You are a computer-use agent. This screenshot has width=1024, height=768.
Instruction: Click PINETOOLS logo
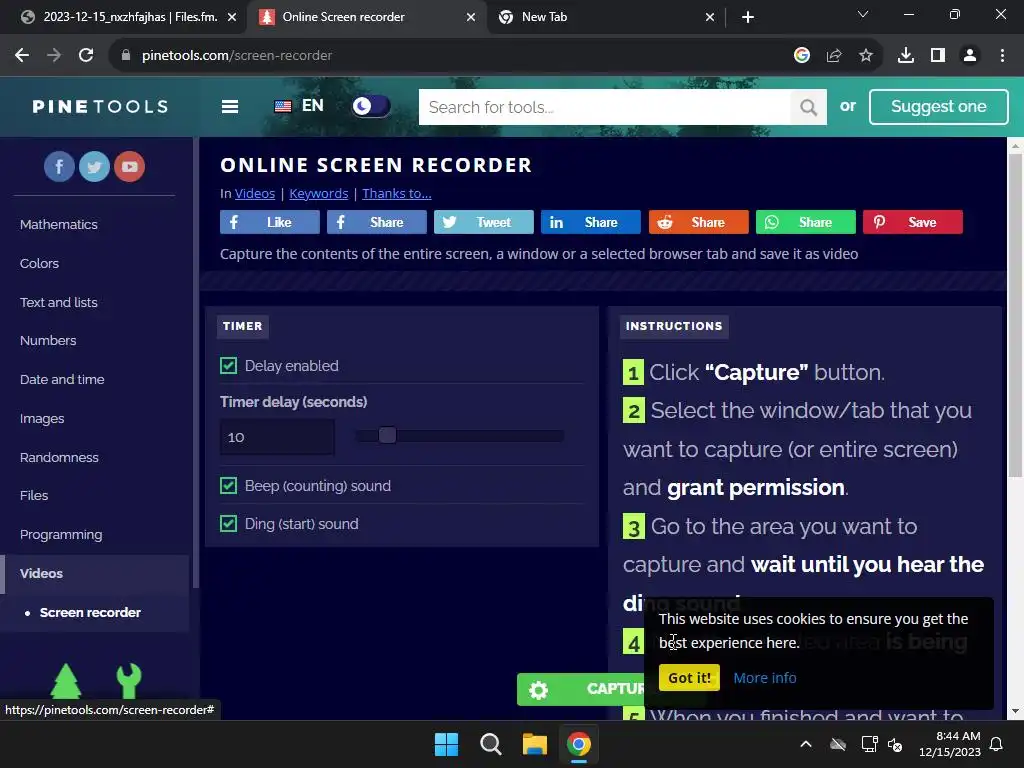tap(100, 106)
